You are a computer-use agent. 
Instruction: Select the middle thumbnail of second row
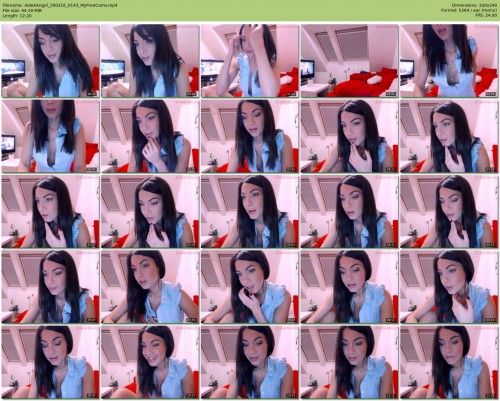(250, 136)
